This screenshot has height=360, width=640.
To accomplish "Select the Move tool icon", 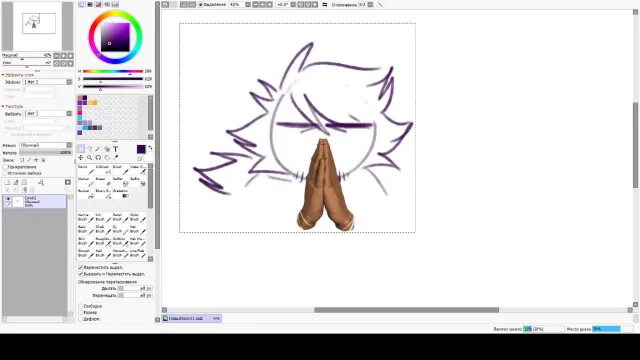I will [81, 158].
